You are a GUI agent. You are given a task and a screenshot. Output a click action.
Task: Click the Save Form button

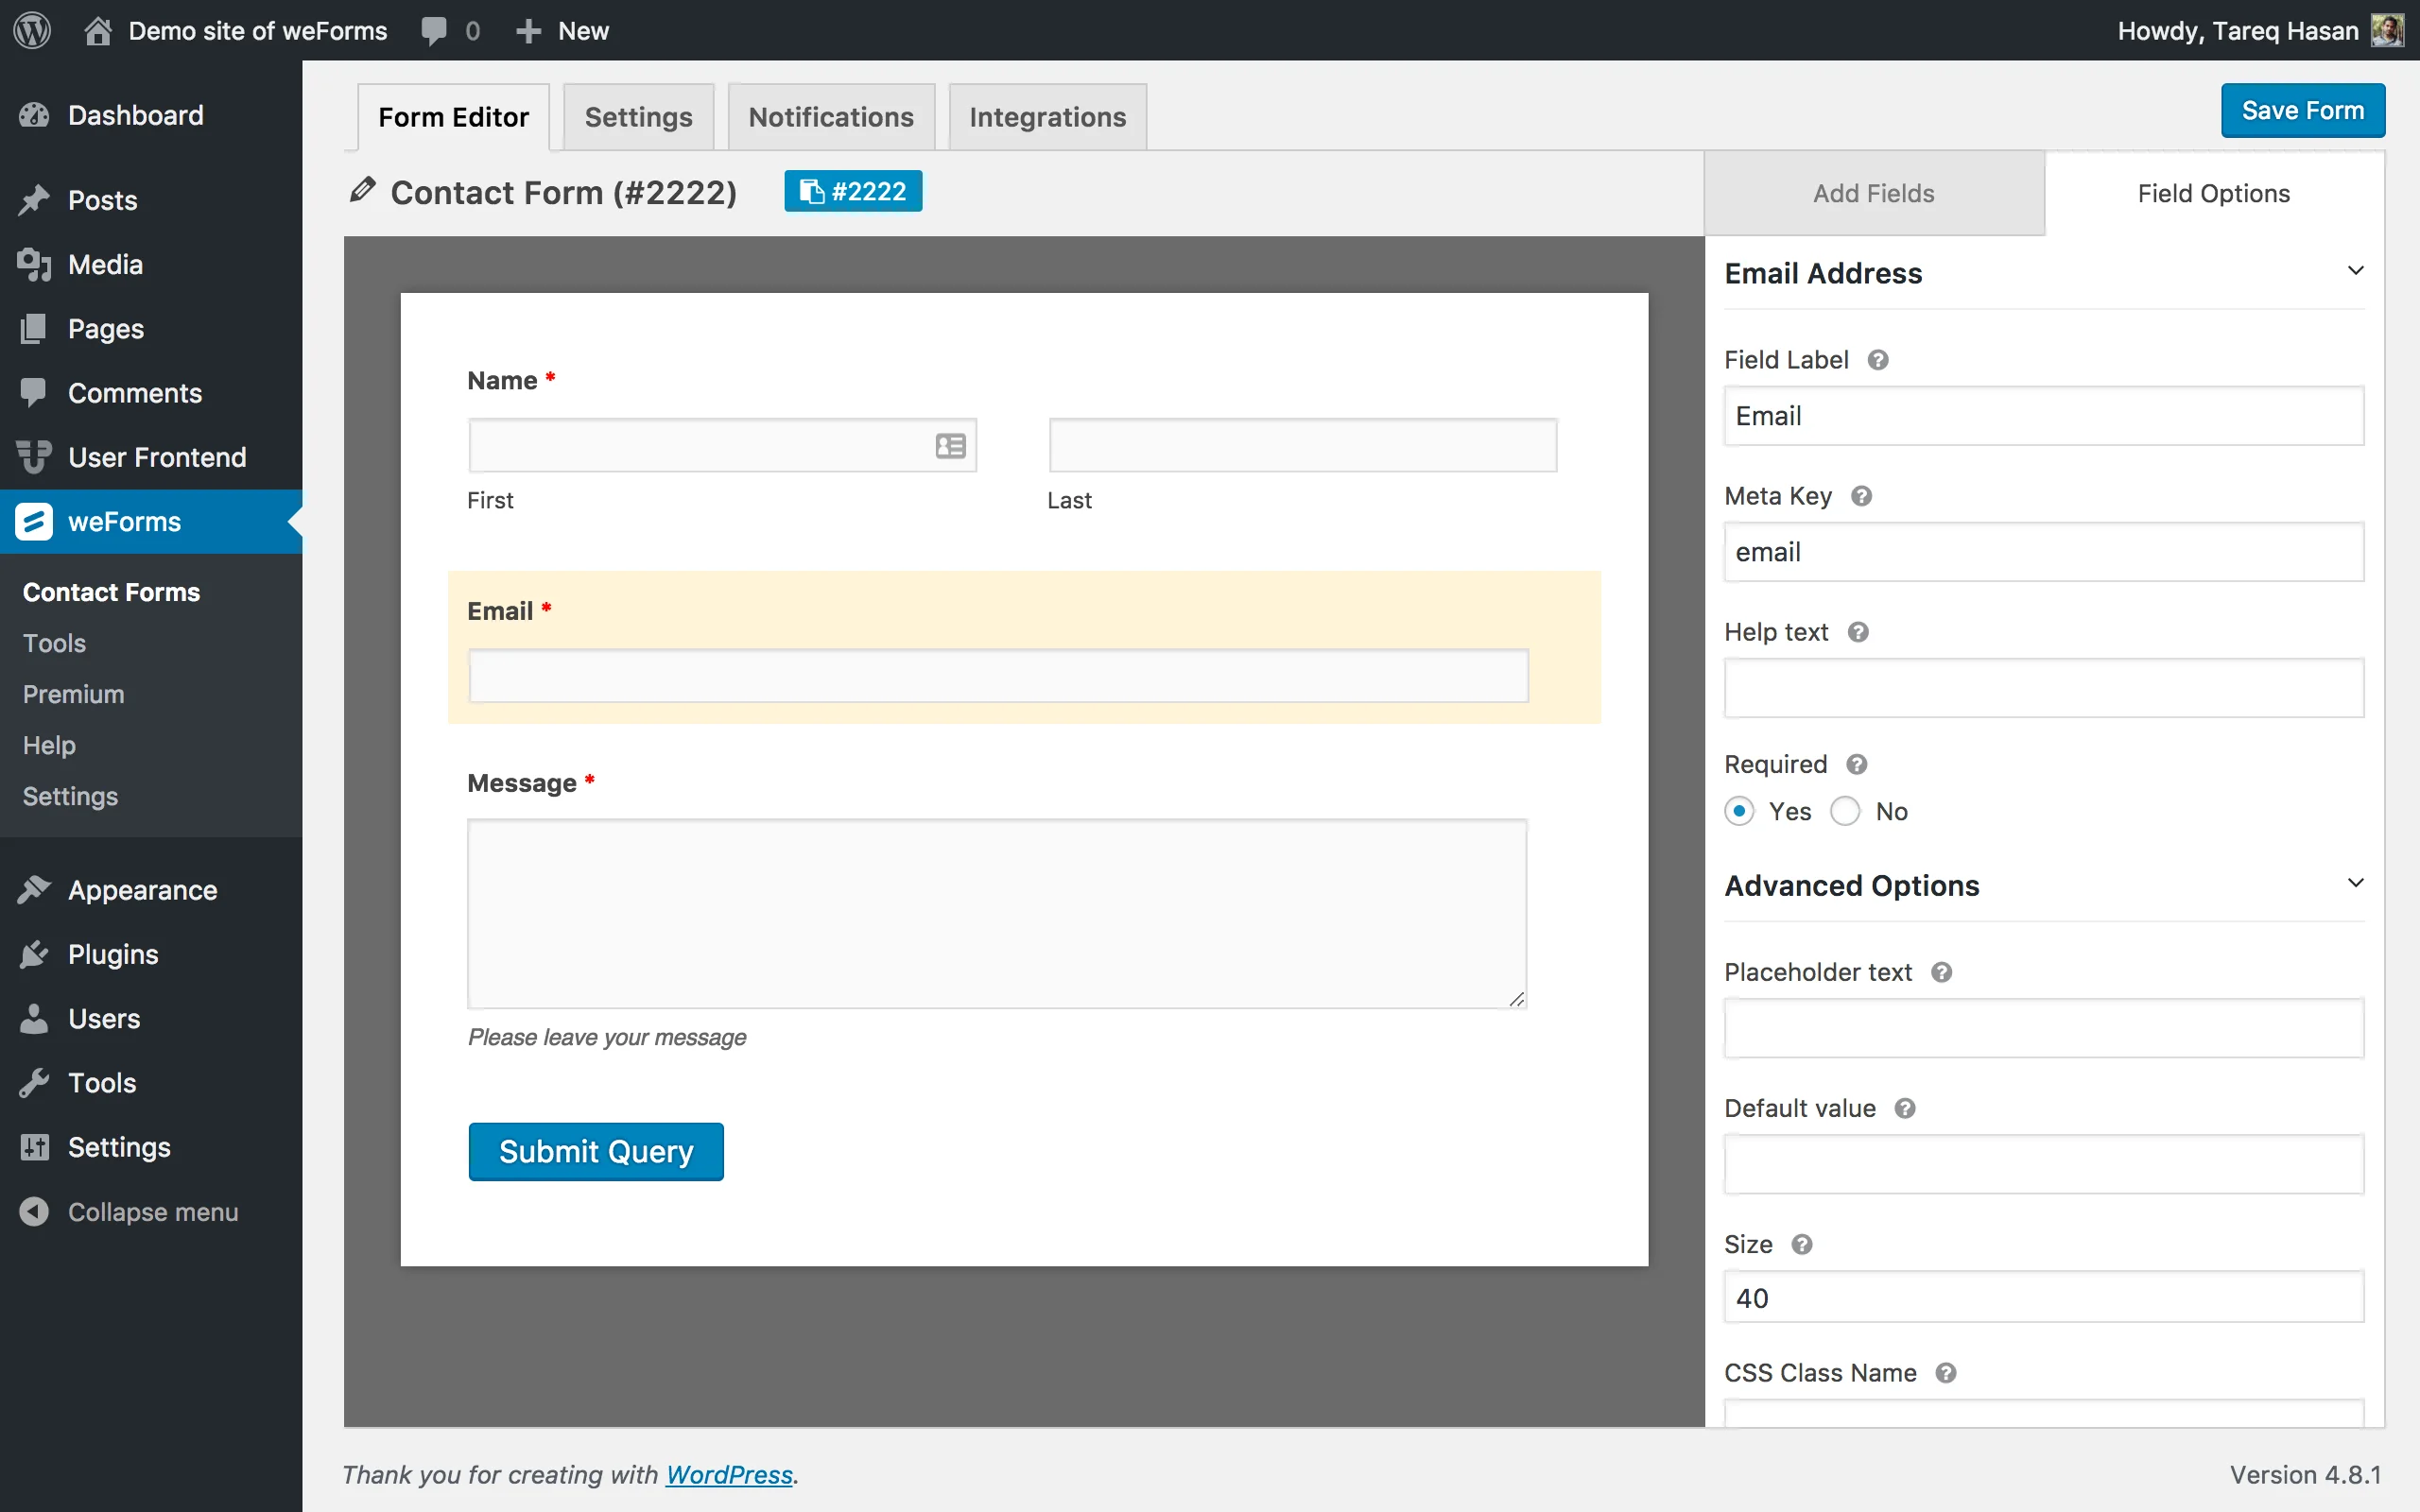(2302, 110)
